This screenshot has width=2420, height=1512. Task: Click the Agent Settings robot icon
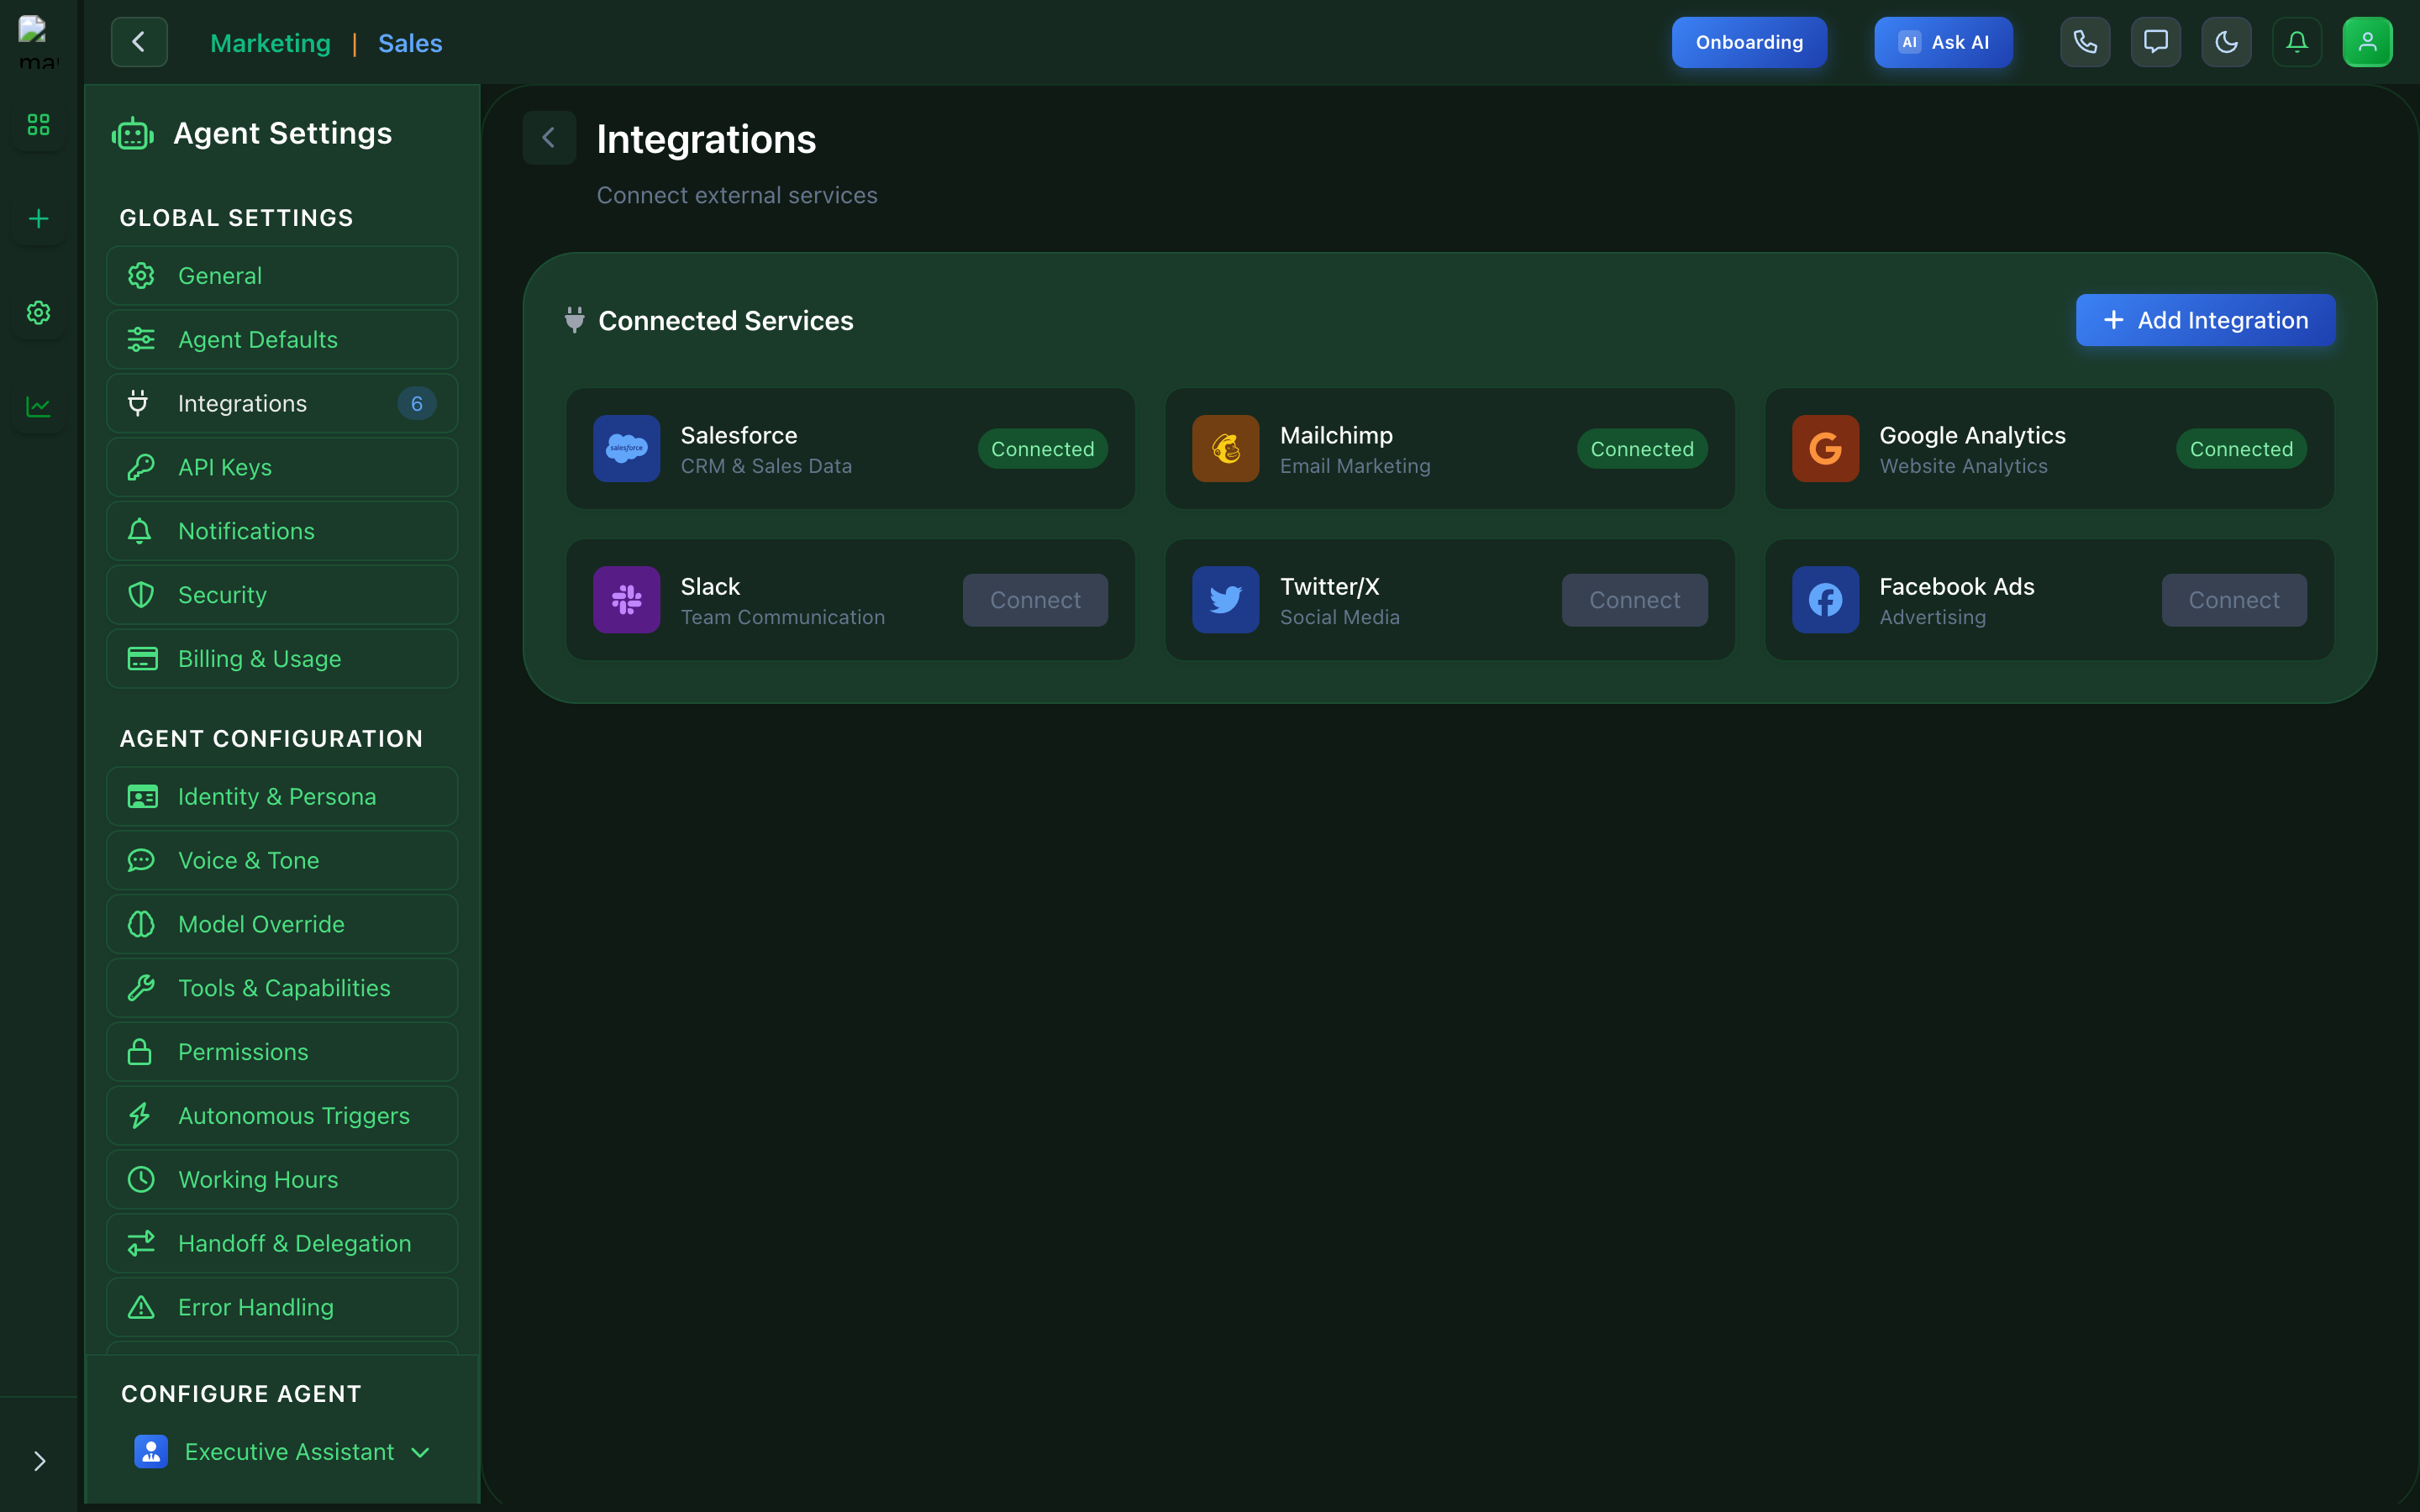133,134
